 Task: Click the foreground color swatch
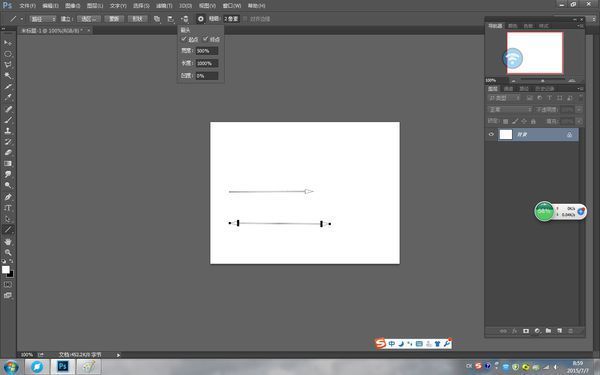(5, 270)
